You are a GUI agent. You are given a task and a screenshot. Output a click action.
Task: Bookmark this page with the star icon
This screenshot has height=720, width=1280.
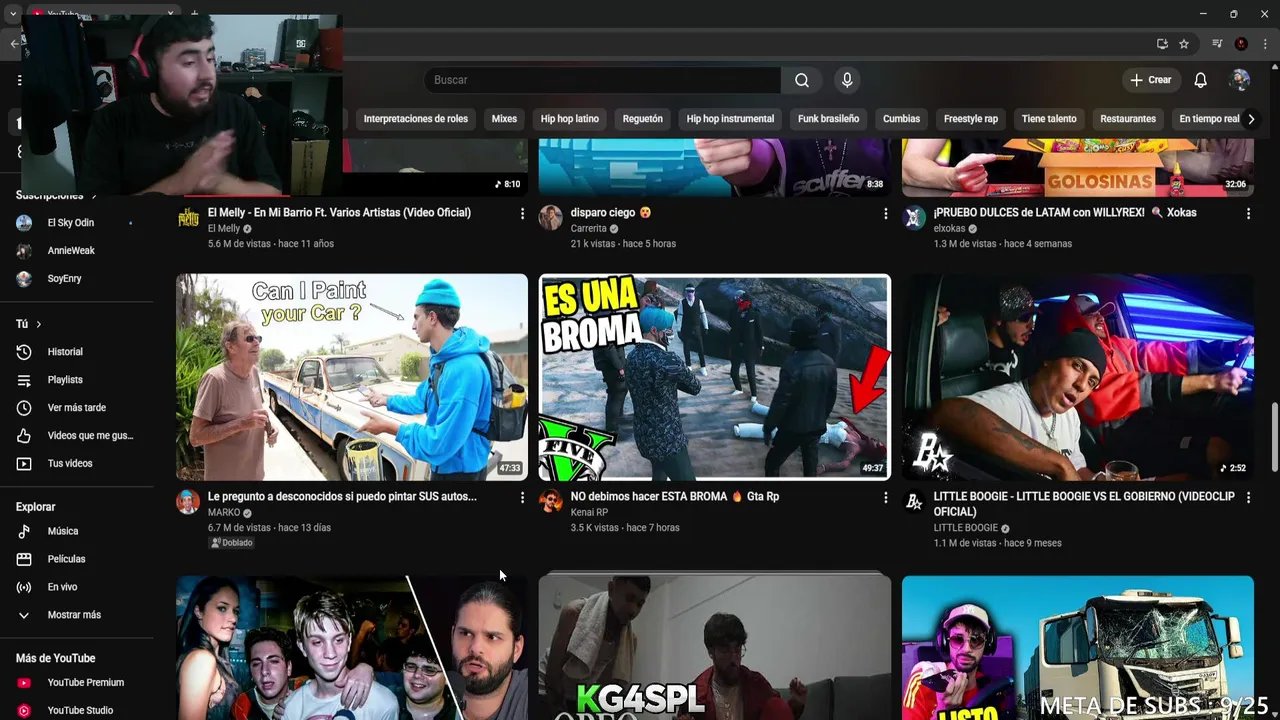tap(1184, 44)
